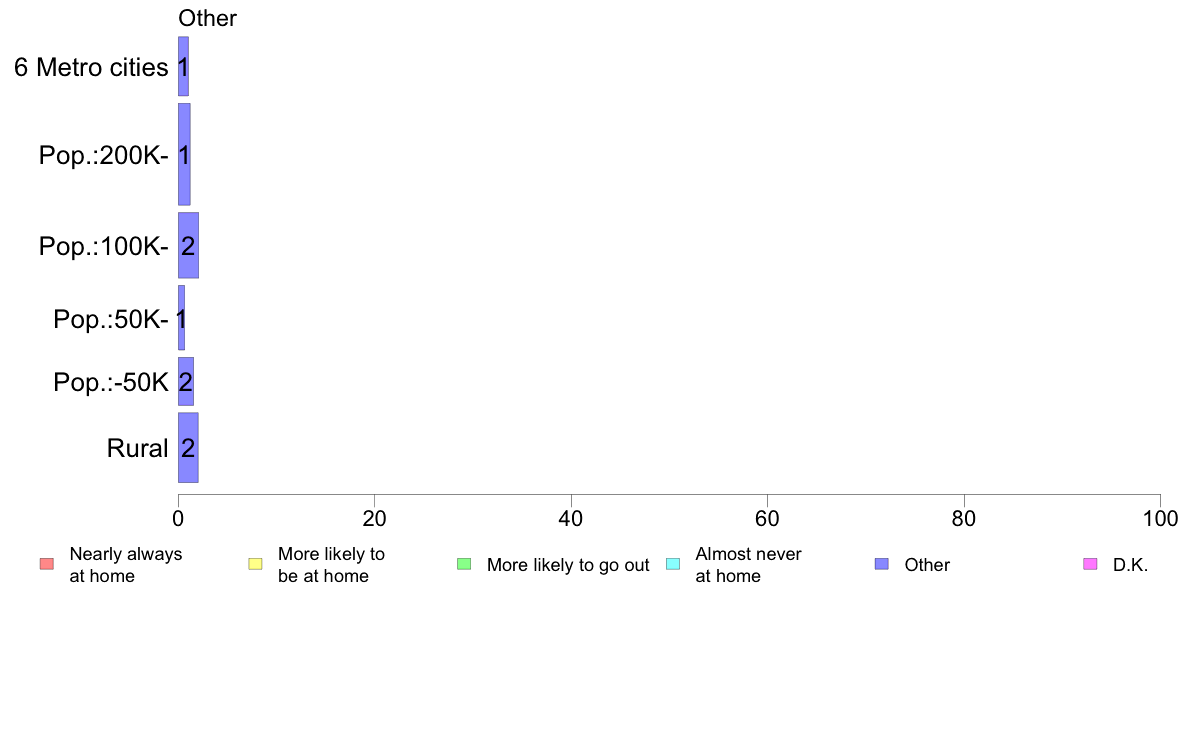The image size is (1188, 736).
Task: Click the 40 tick label on x-axis
Action: coord(571,518)
